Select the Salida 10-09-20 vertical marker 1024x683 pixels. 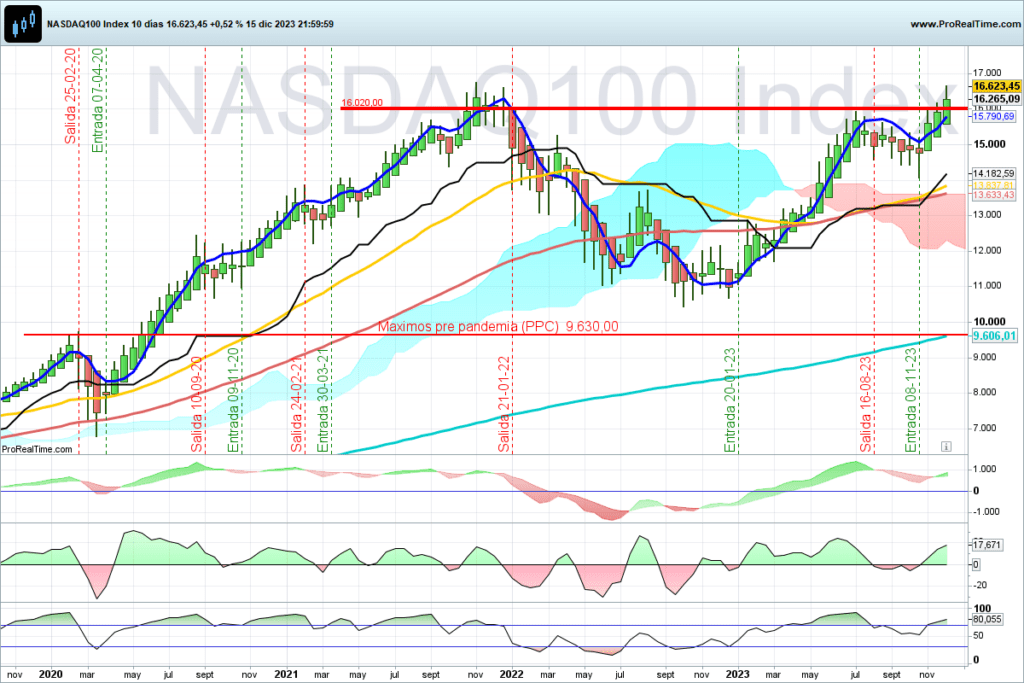197,405
